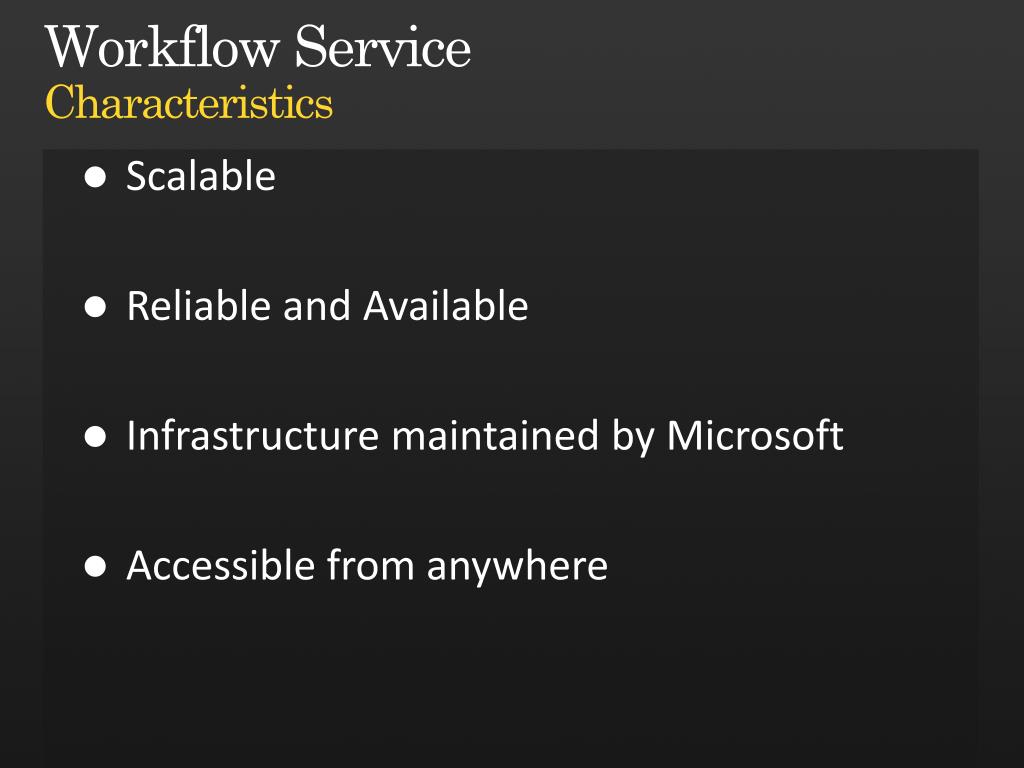Click the word 'by' in third bullet

point(633,438)
